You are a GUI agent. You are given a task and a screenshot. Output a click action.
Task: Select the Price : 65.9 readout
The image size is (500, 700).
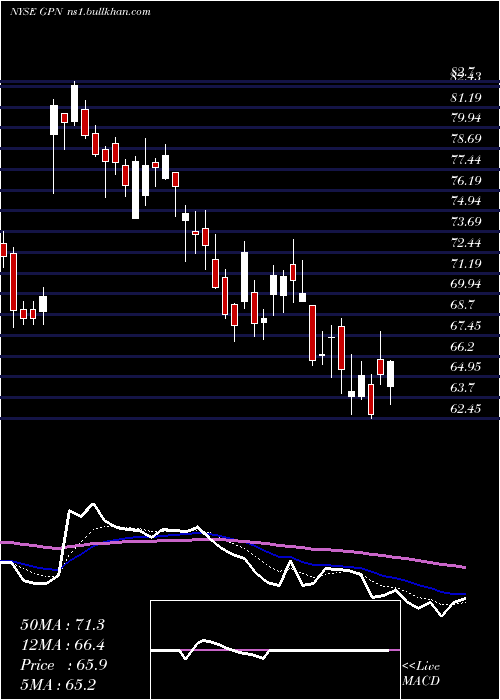click(64, 665)
